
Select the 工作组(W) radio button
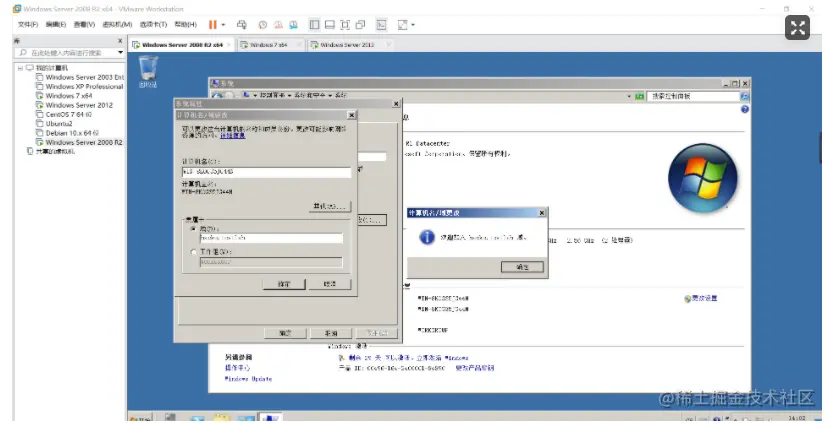[x=193, y=252]
